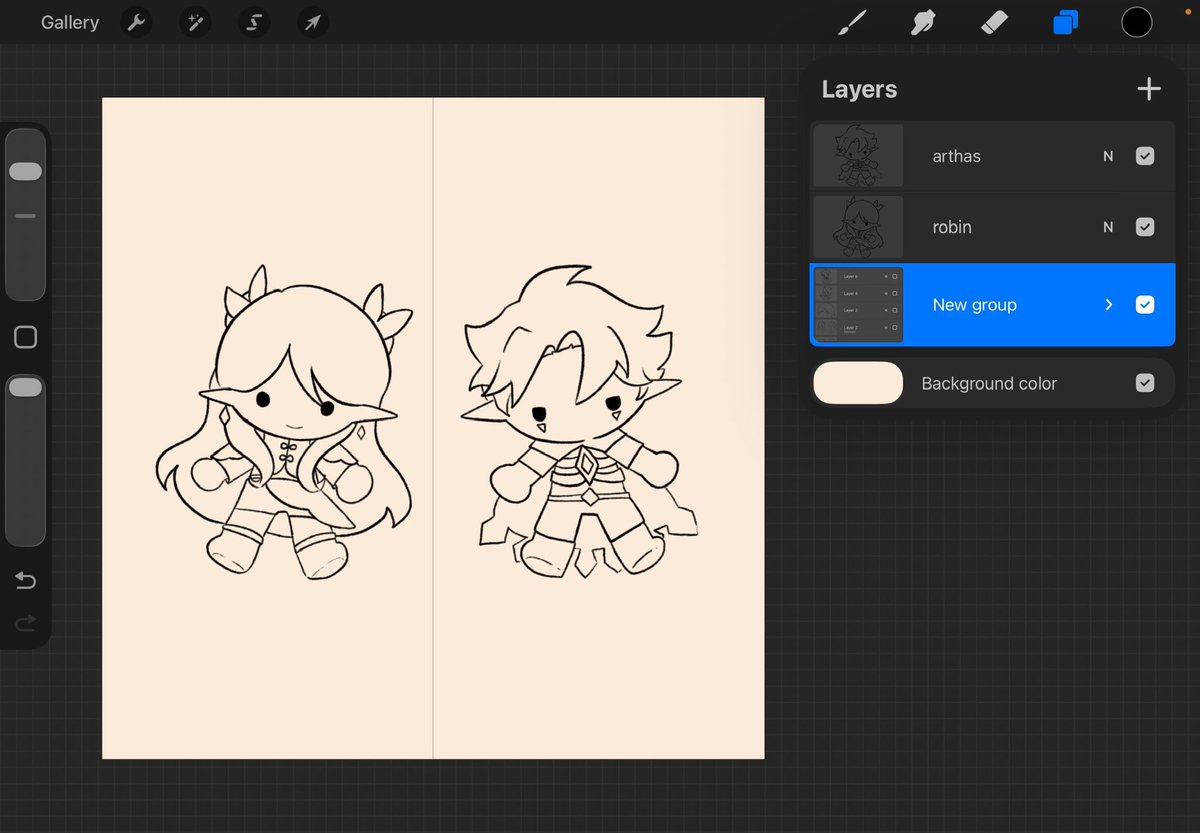Open the Actions wrench menu
This screenshot has width=1200, height=833.
(136, 22)
